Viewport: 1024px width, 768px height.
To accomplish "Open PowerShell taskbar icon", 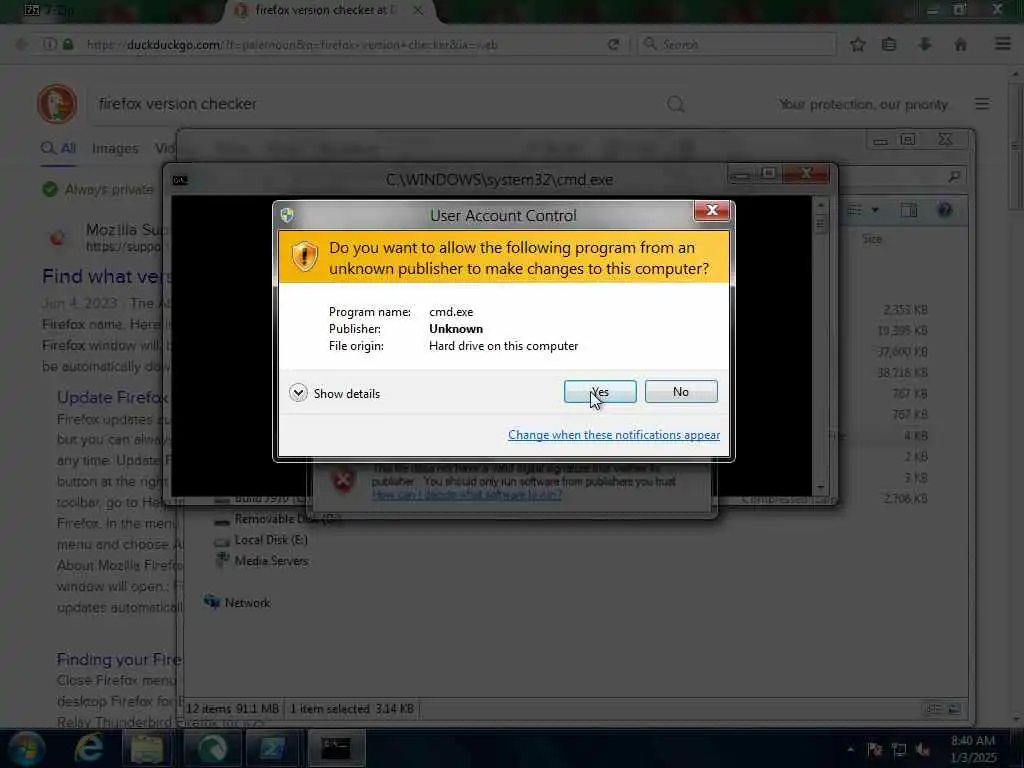I will [272, 748].
